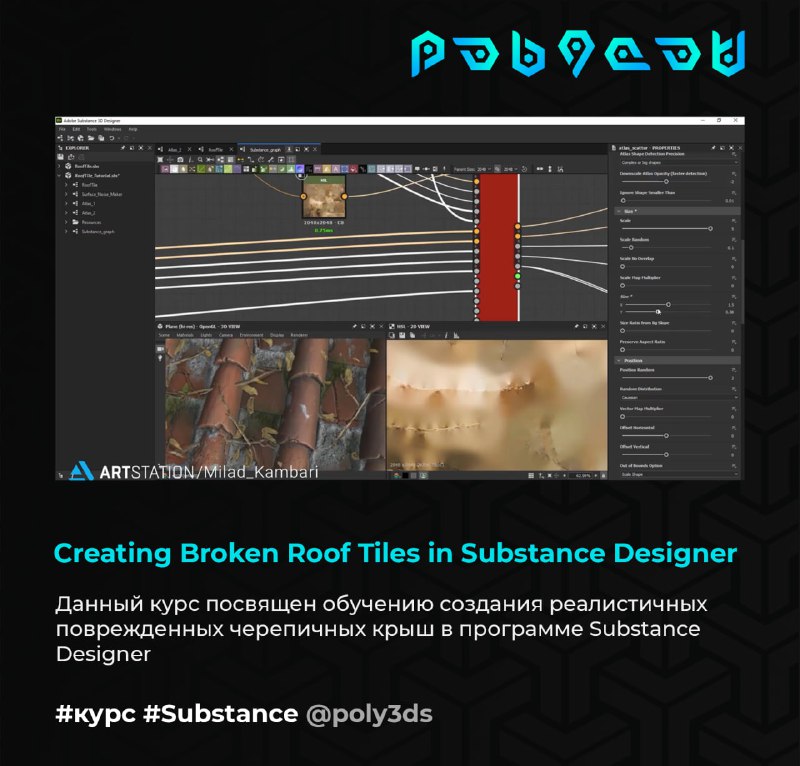Click the new substance graph toolbar icon
Viewport: 800px width, 766px height.
tap(61, 138)
